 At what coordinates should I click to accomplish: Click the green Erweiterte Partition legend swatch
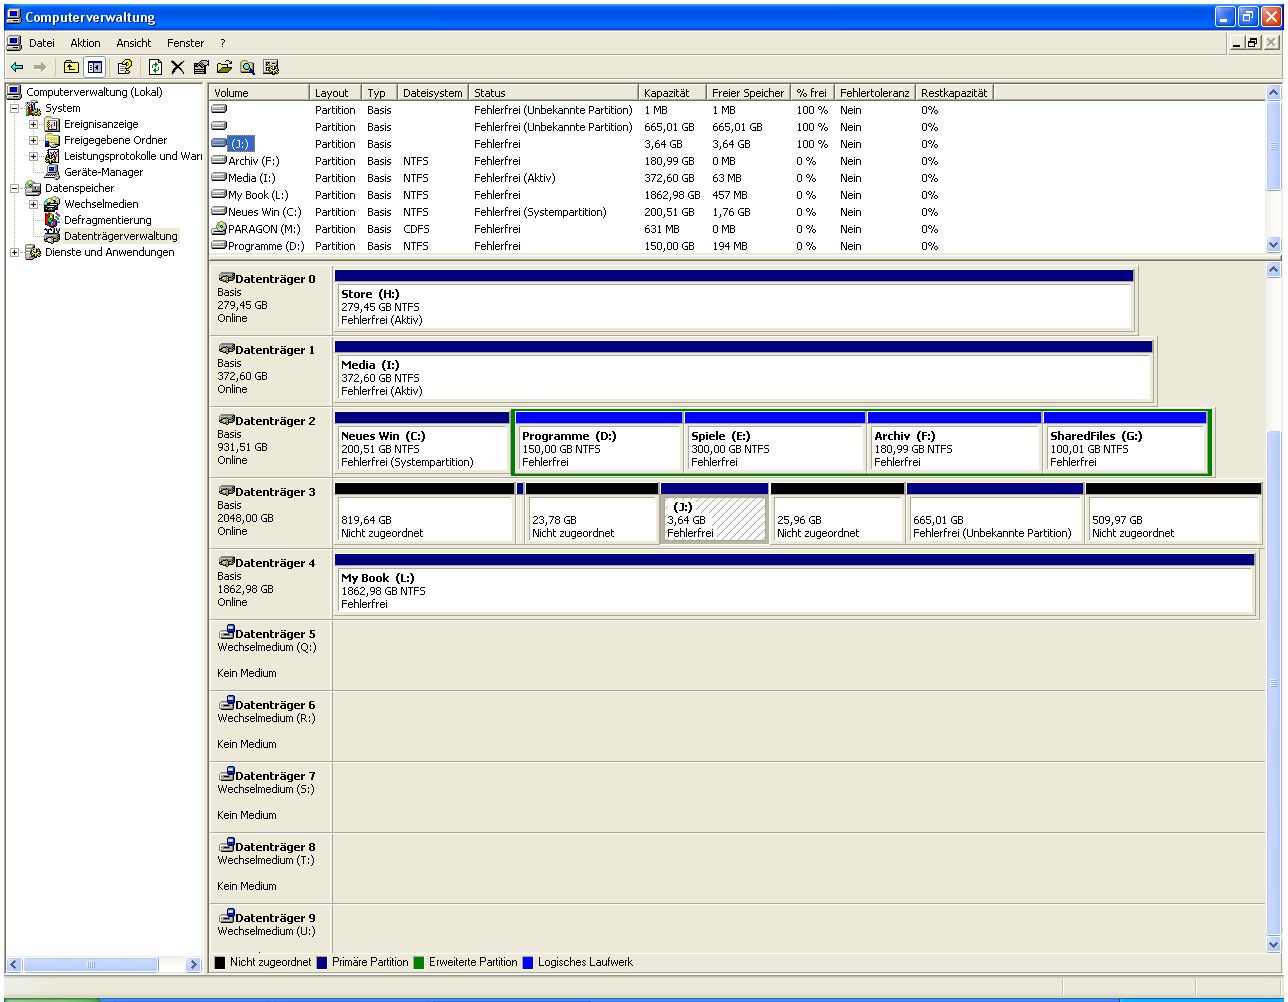(x=419, y=962)
